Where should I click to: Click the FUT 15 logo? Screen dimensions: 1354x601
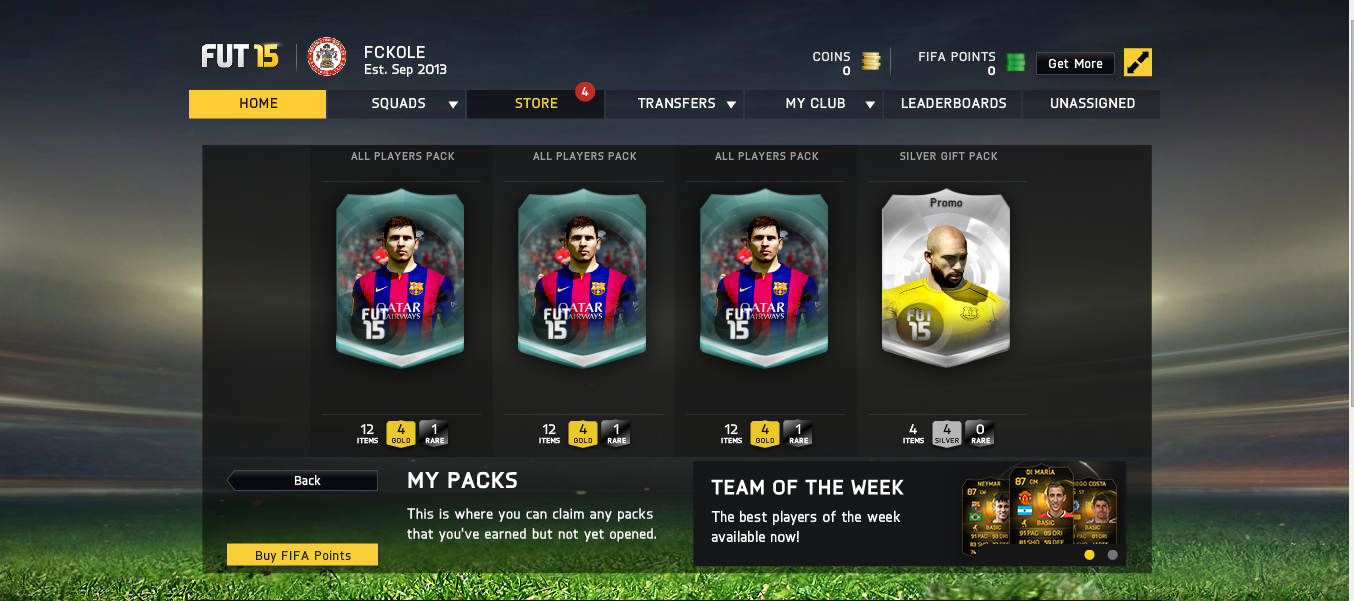point(241,56)
